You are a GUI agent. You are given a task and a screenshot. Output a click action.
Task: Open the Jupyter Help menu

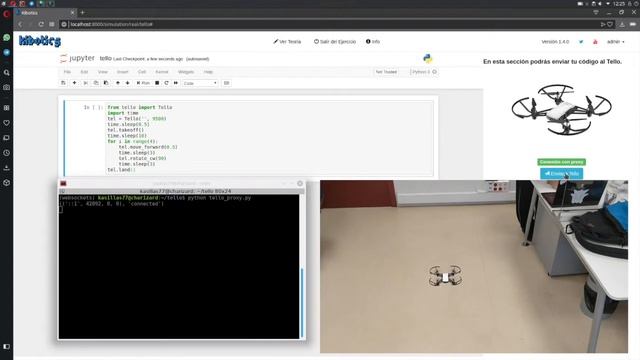tap(208, 72)
